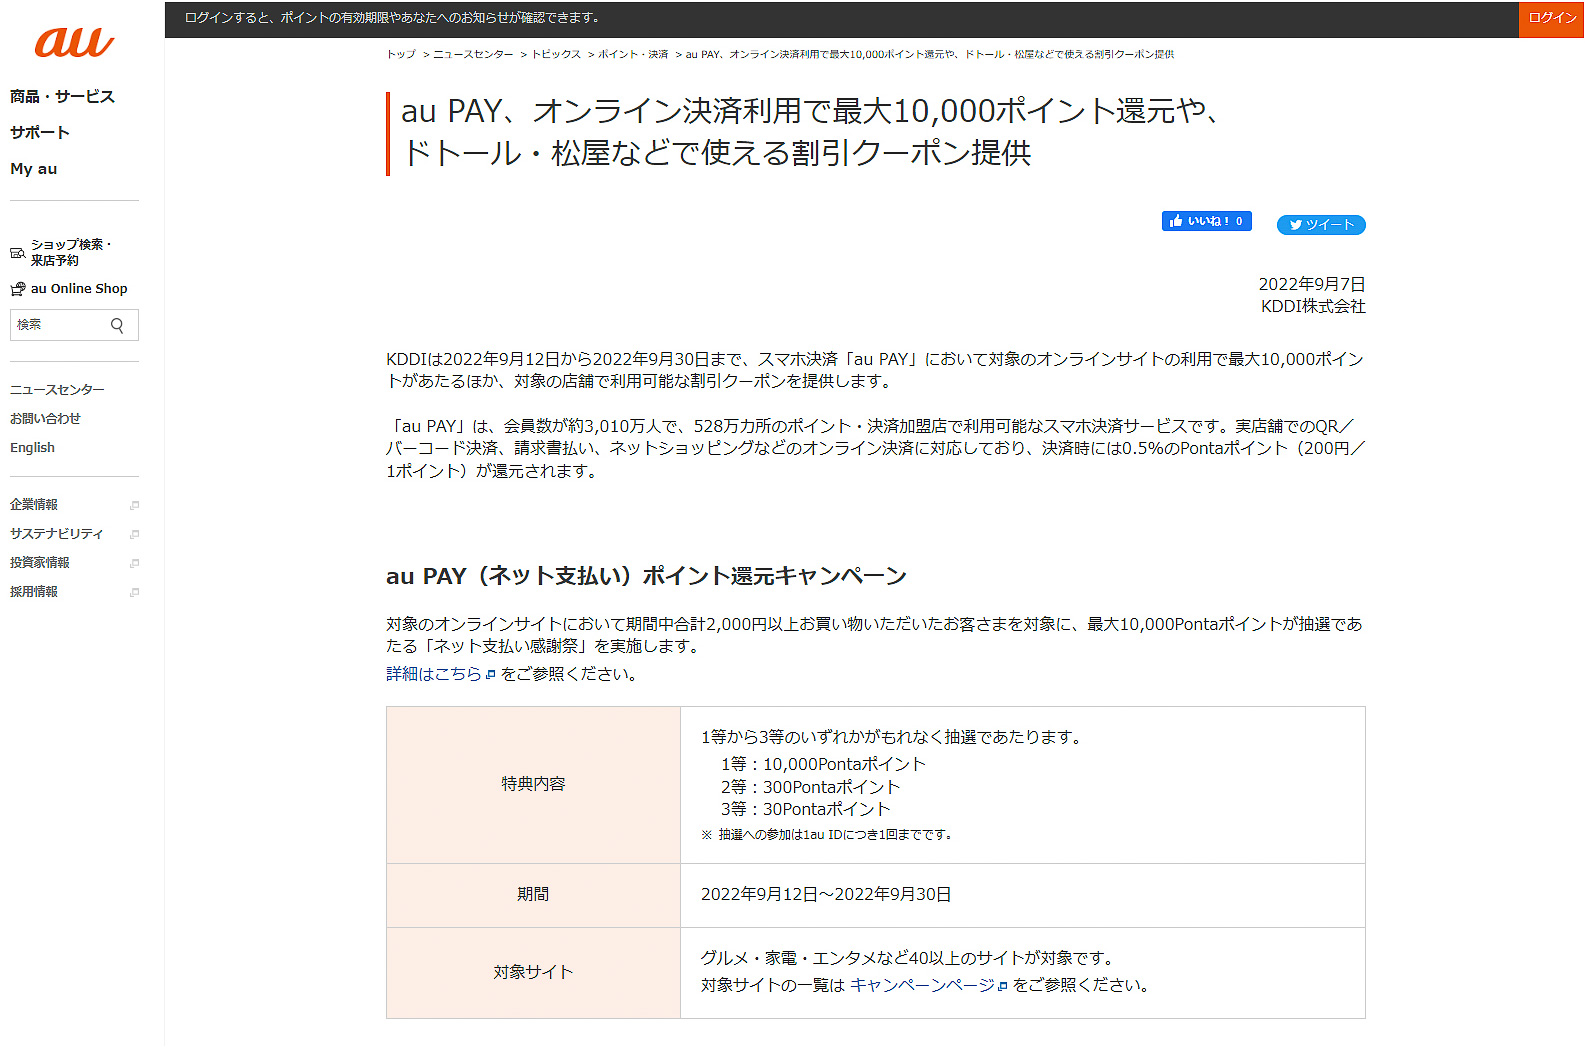
Task: Click 1等：10,000Pontaポイント text
Action: point(823,764)
